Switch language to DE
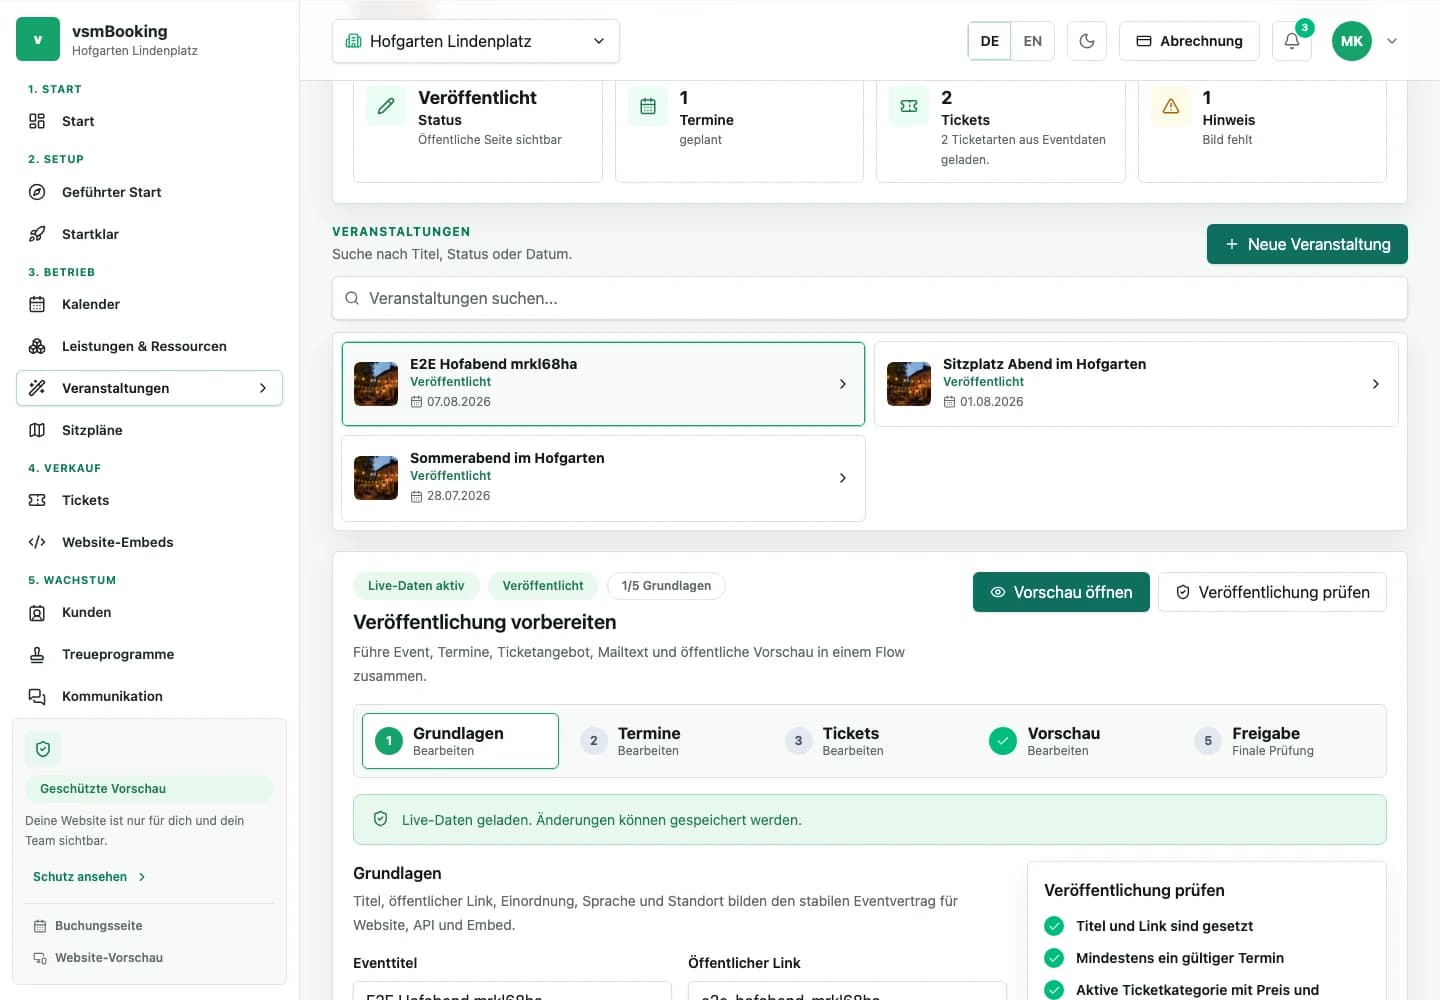Screen dimensions: 1440x1000 tap(989, 41)
